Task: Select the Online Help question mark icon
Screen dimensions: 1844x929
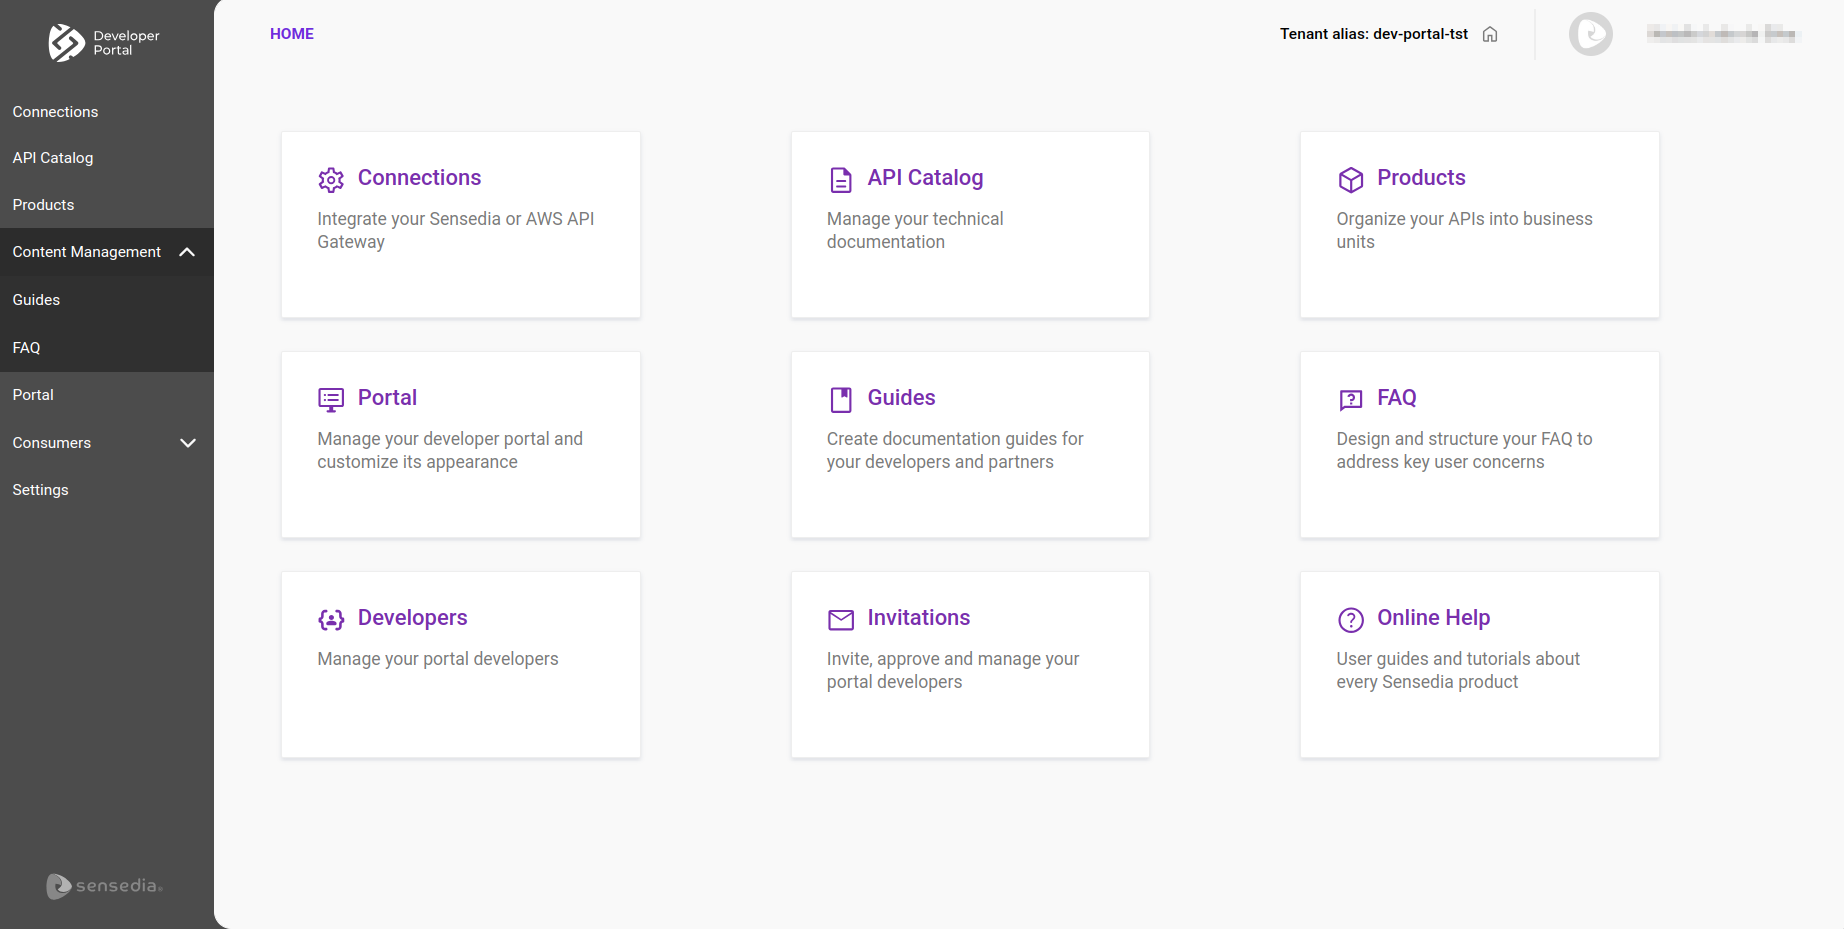Action: (1351, 620)
